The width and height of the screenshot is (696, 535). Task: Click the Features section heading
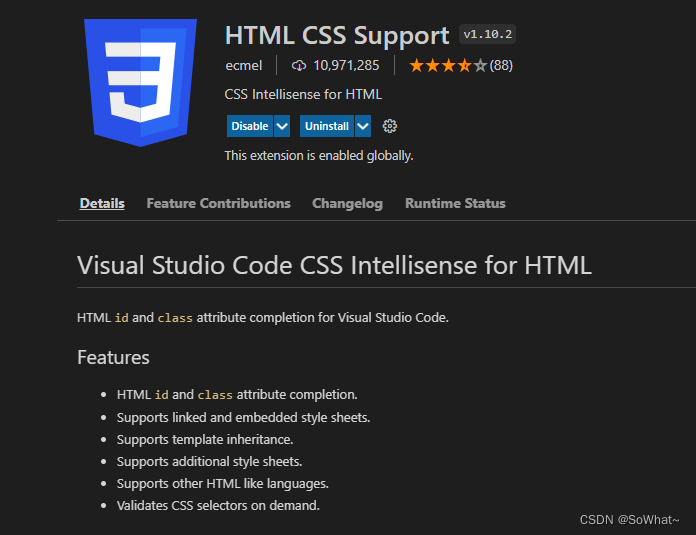click(113, 357)
